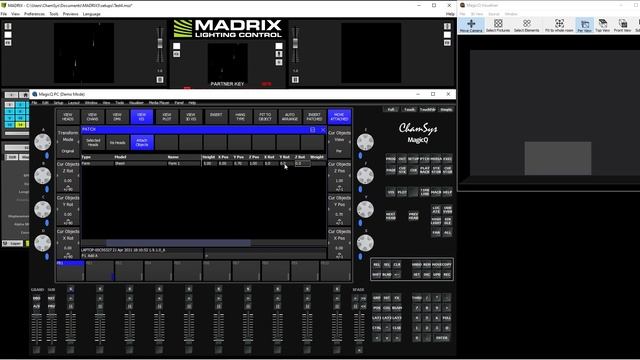Select Move Camera tool in MagicQ Visualiser
This screenshot has width=640, height=360.
click(x=471, y=25)
